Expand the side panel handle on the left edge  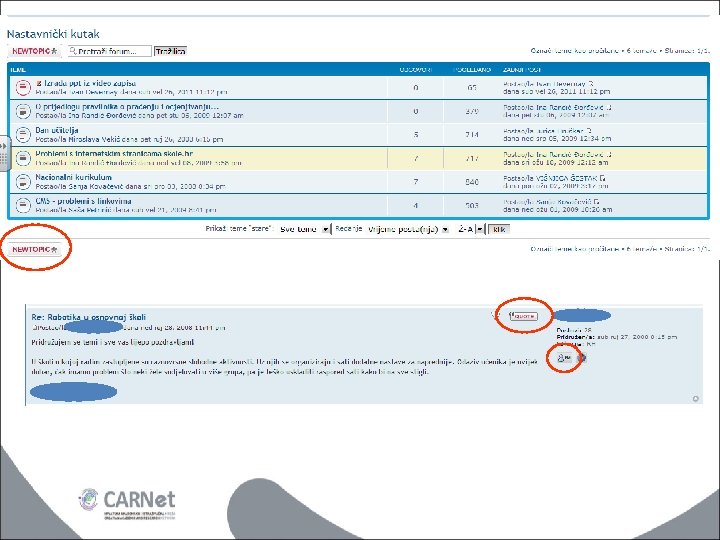pos(4,153)
